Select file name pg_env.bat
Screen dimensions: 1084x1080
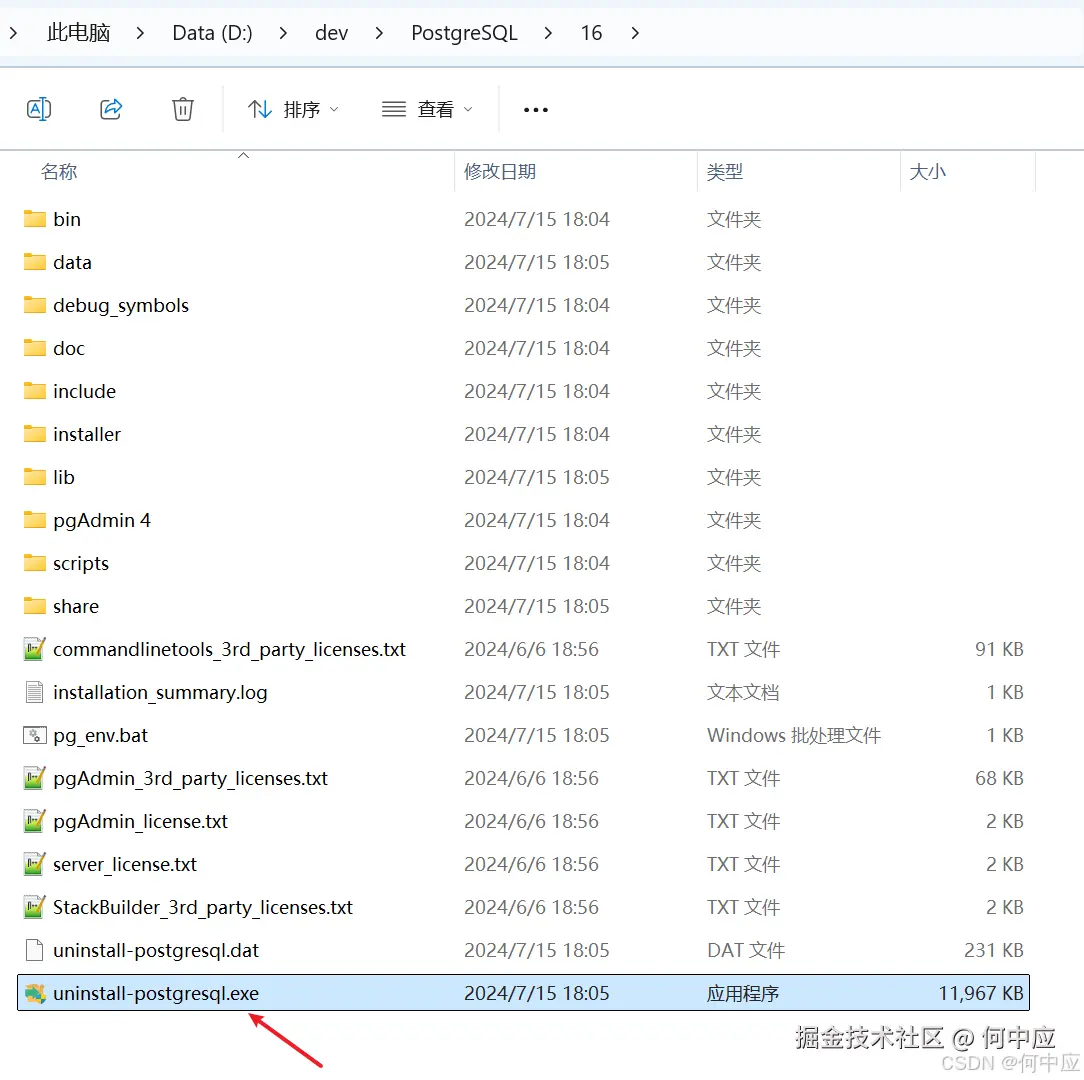(x=100, y=736)
